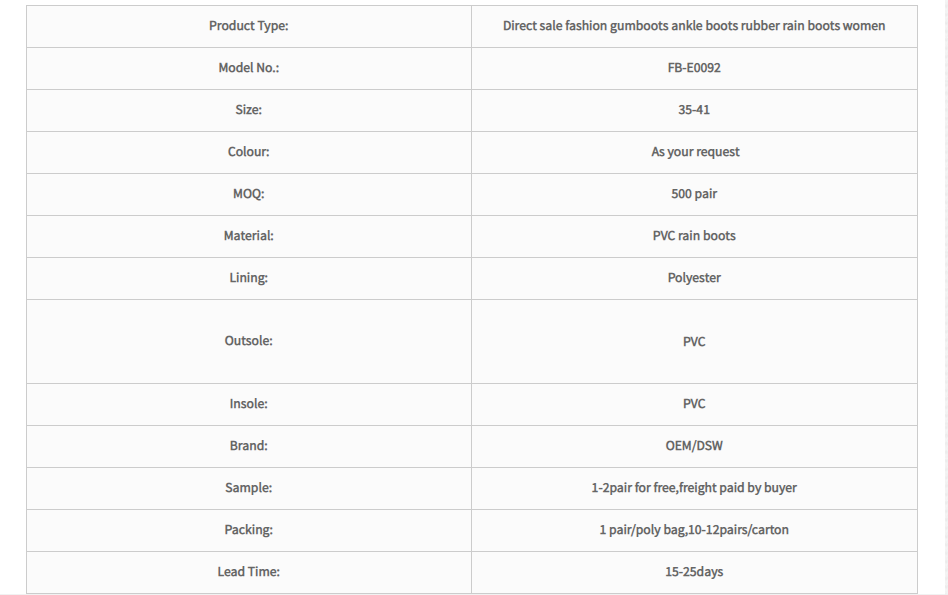The image size is (948, 595).
Task: Click the PVC rain boots material value
Action: [693, 236]
